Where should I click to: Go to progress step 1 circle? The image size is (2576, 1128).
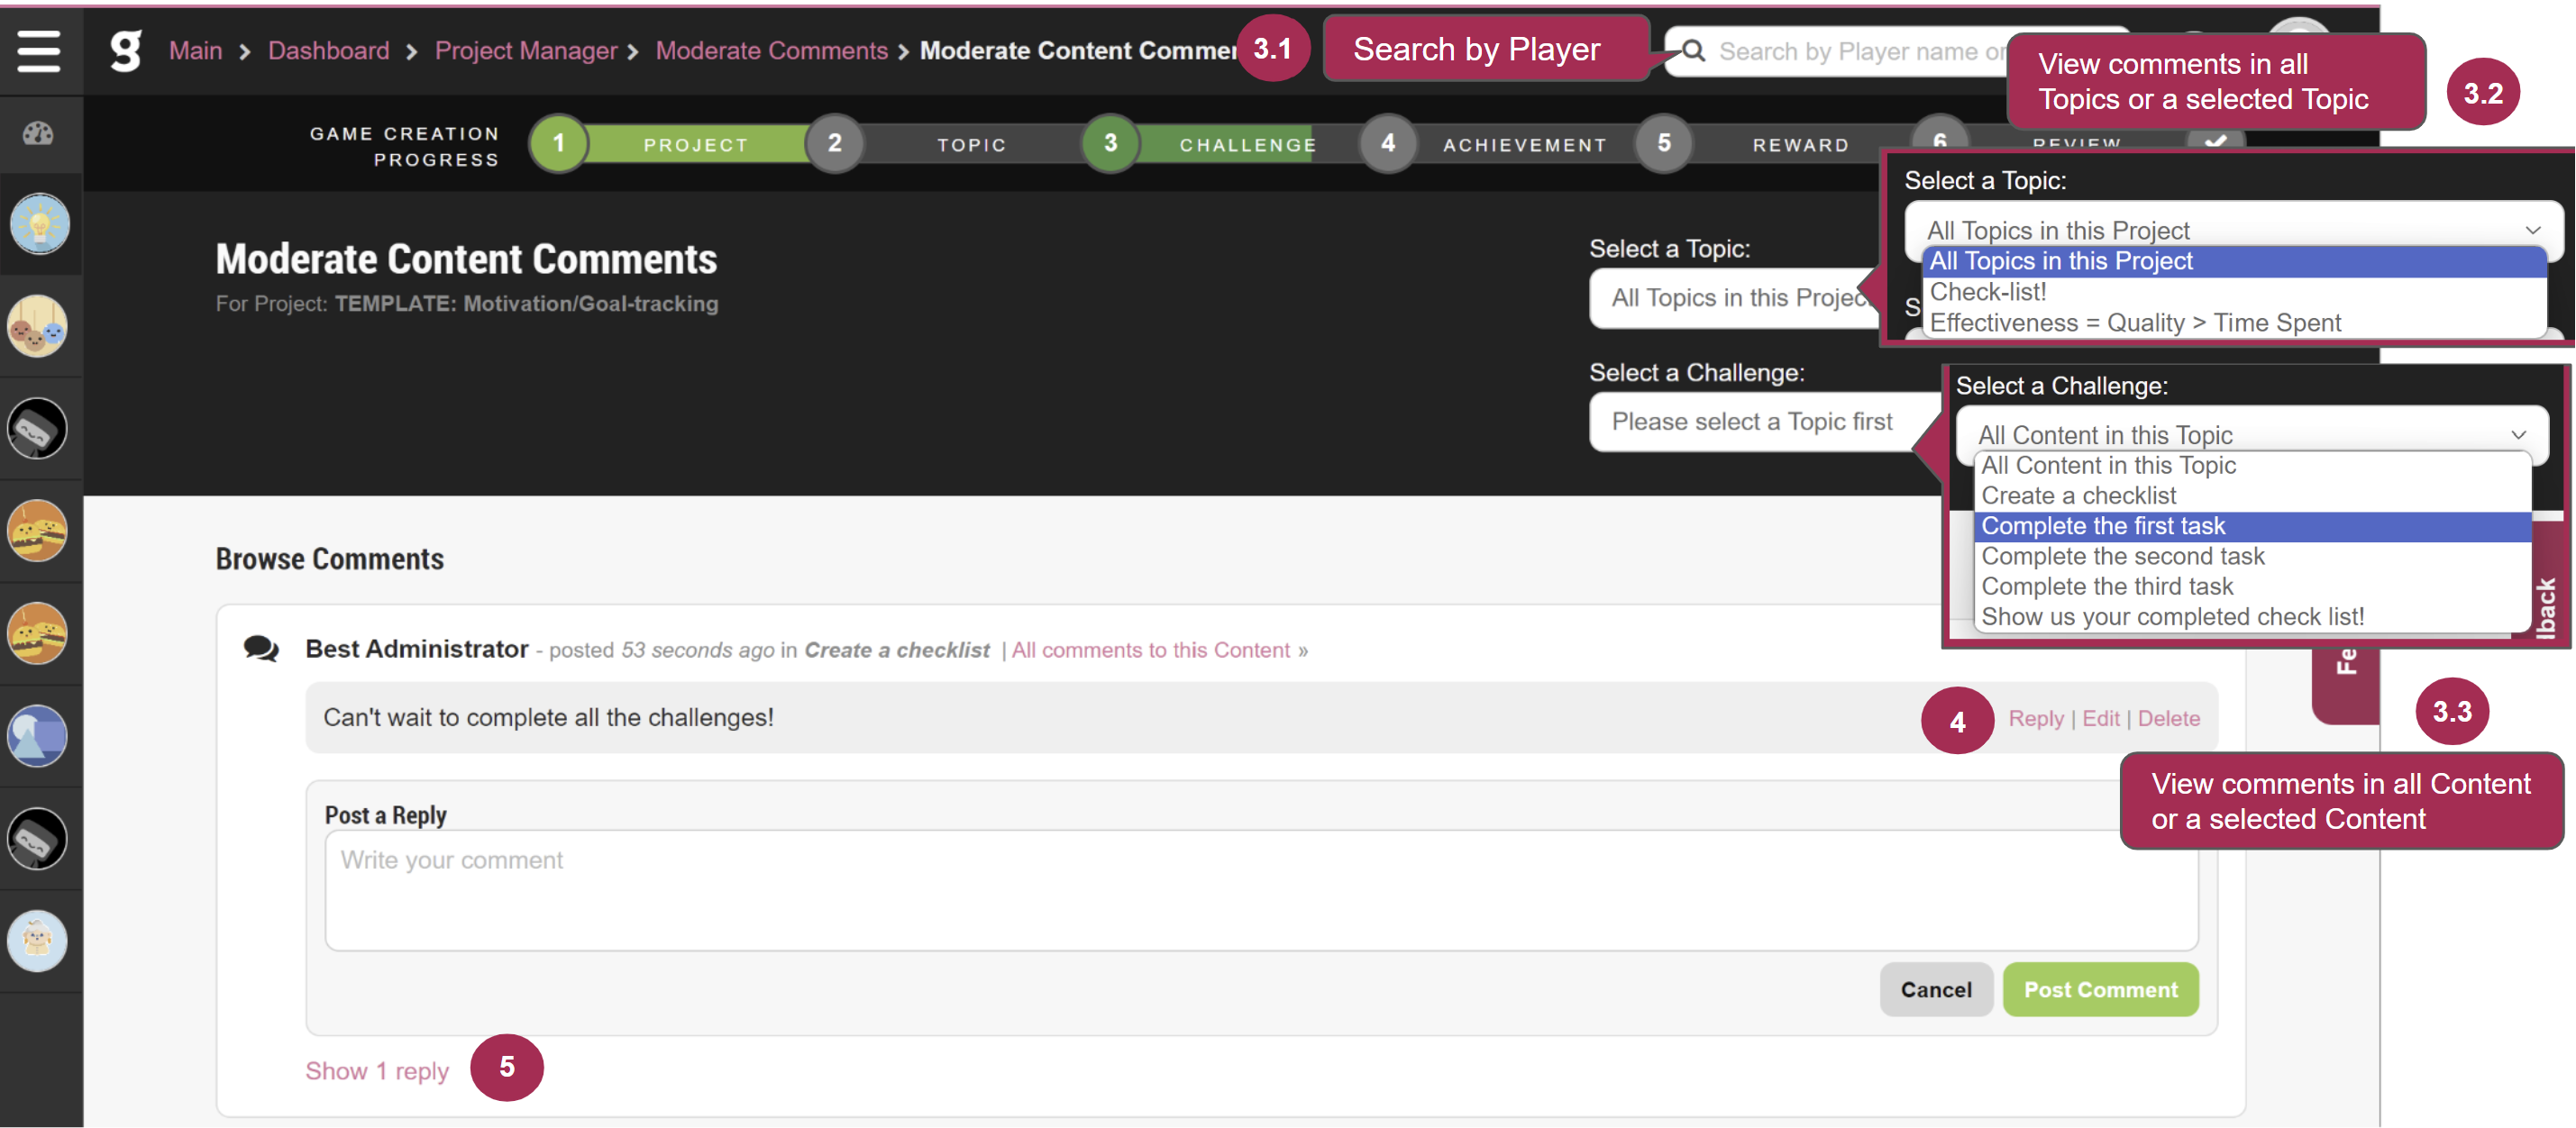tap(559, 143)
